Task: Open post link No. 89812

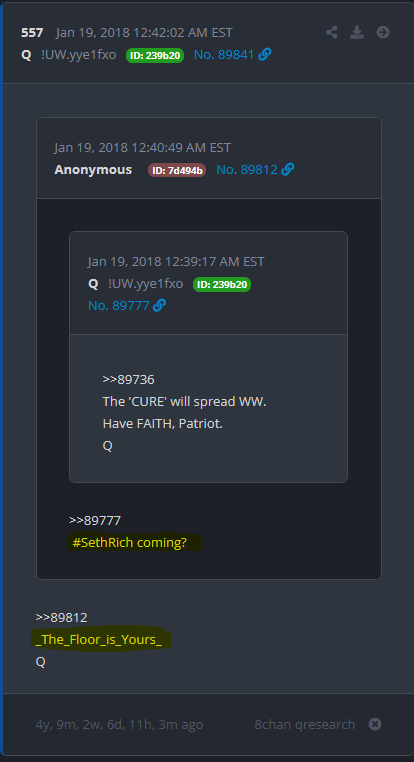Action: tap(247, 170)
